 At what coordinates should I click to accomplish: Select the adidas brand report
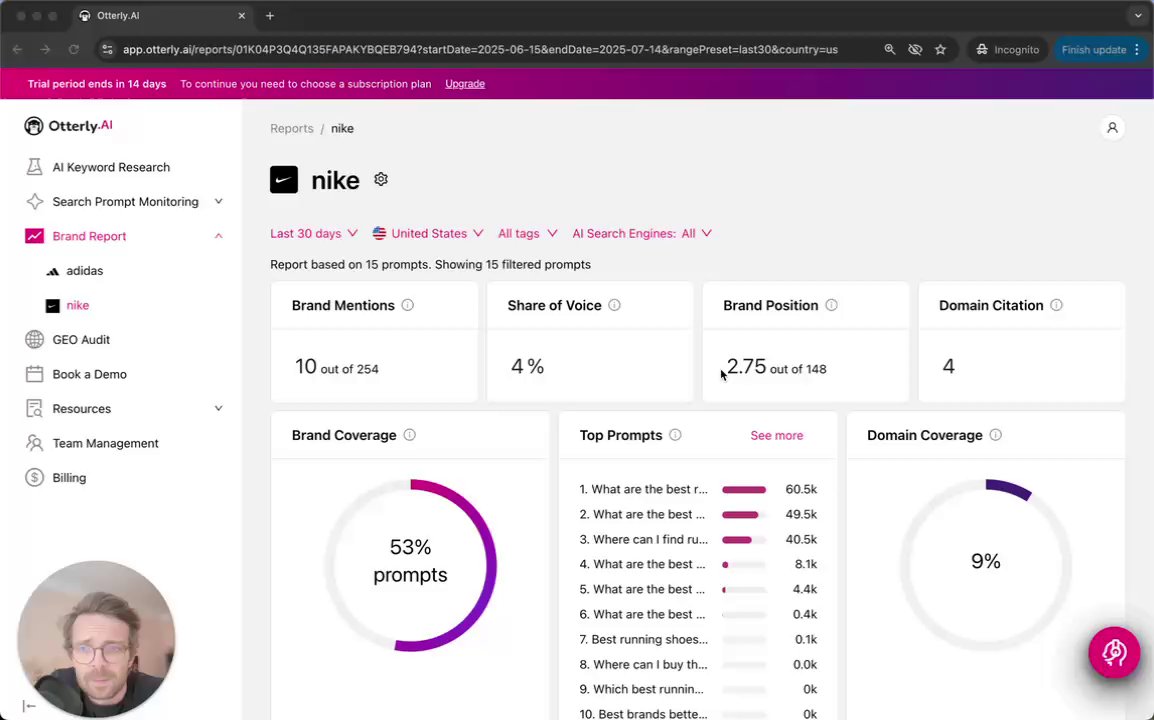click(x=84, y=271)
